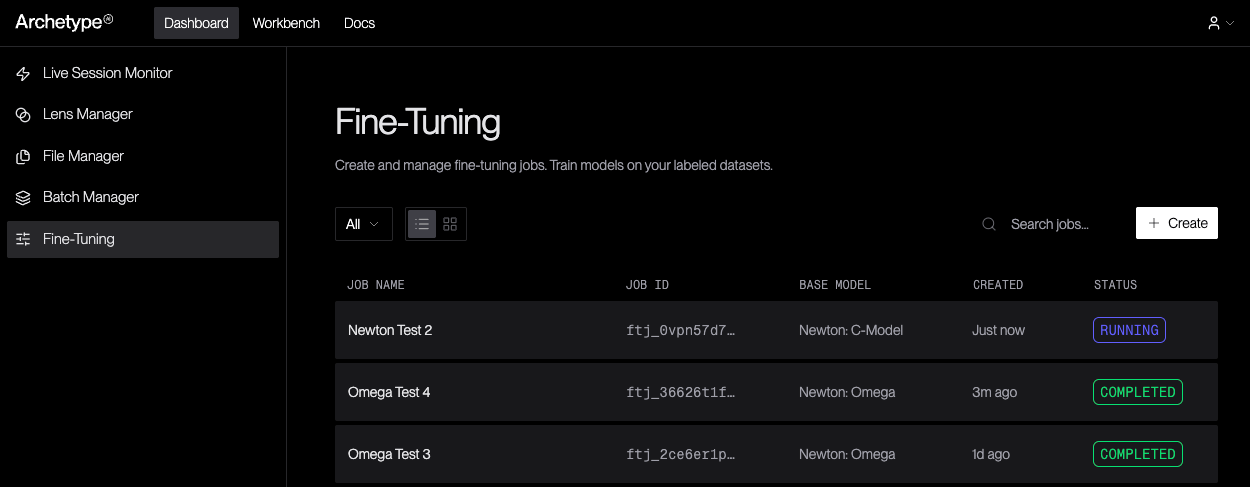This screenshot has width=1250, height=487.
Task: Open the user account menu
Action: coord(1220,23)
